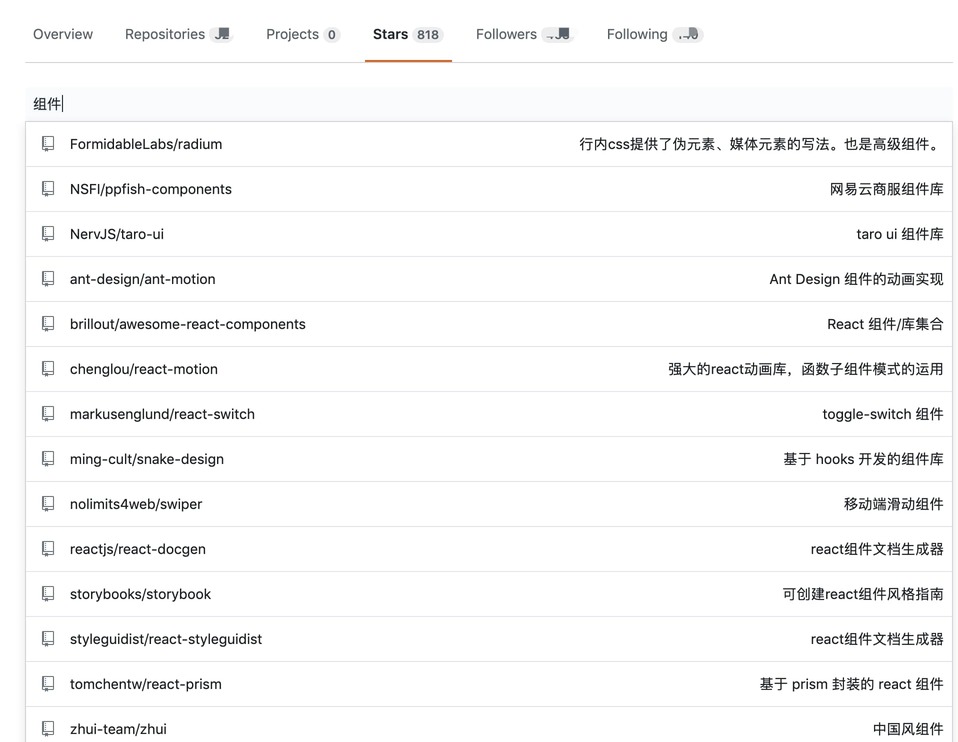Click the note 'React 组件/库集合'

point(885,324)
